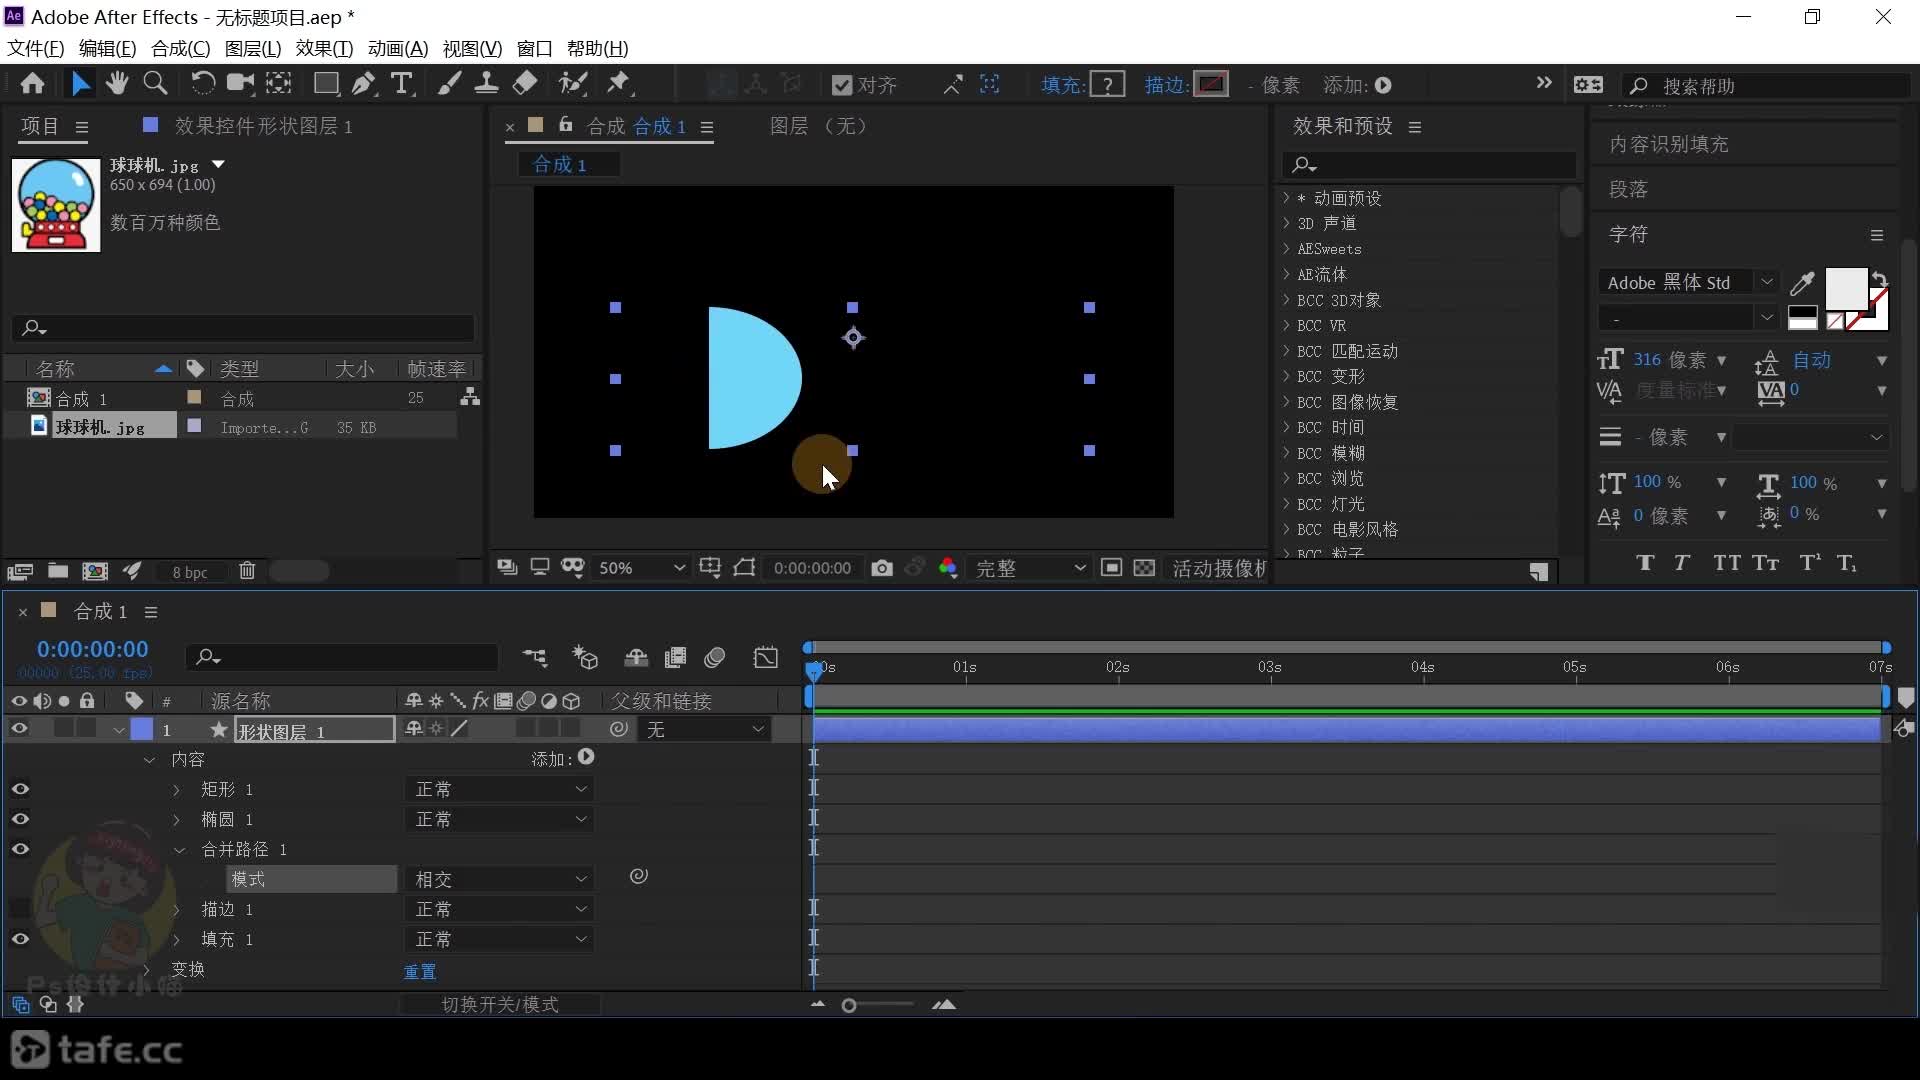Open the 内容识别填充 panel

click(x=1668, y=144)
